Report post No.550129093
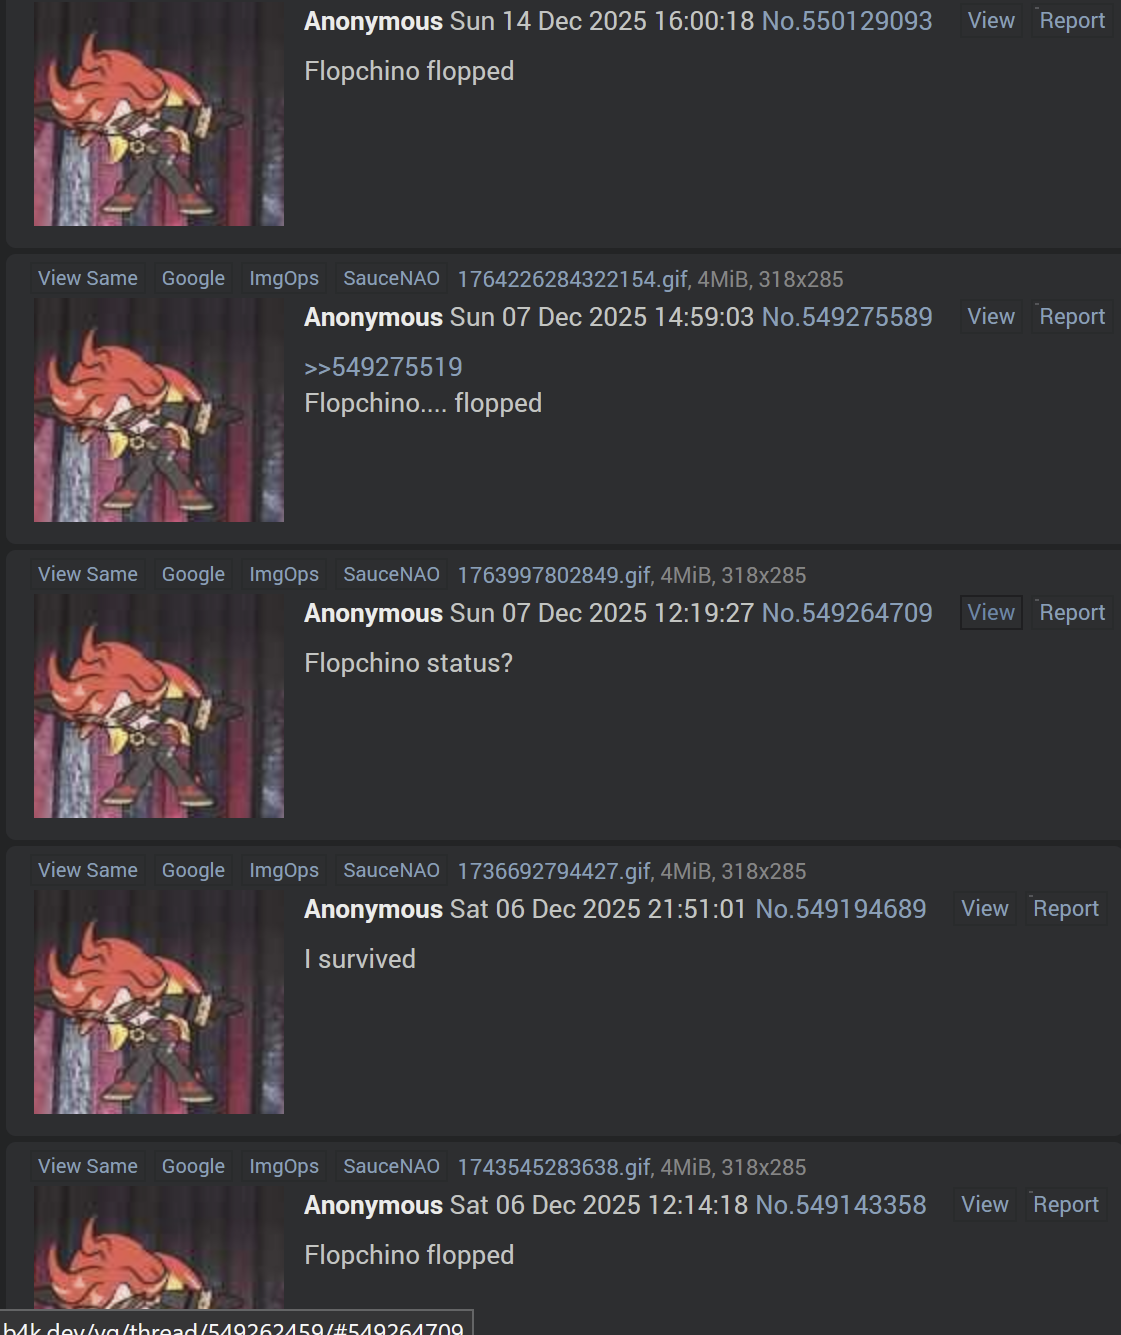 [x=1071, y=21]
